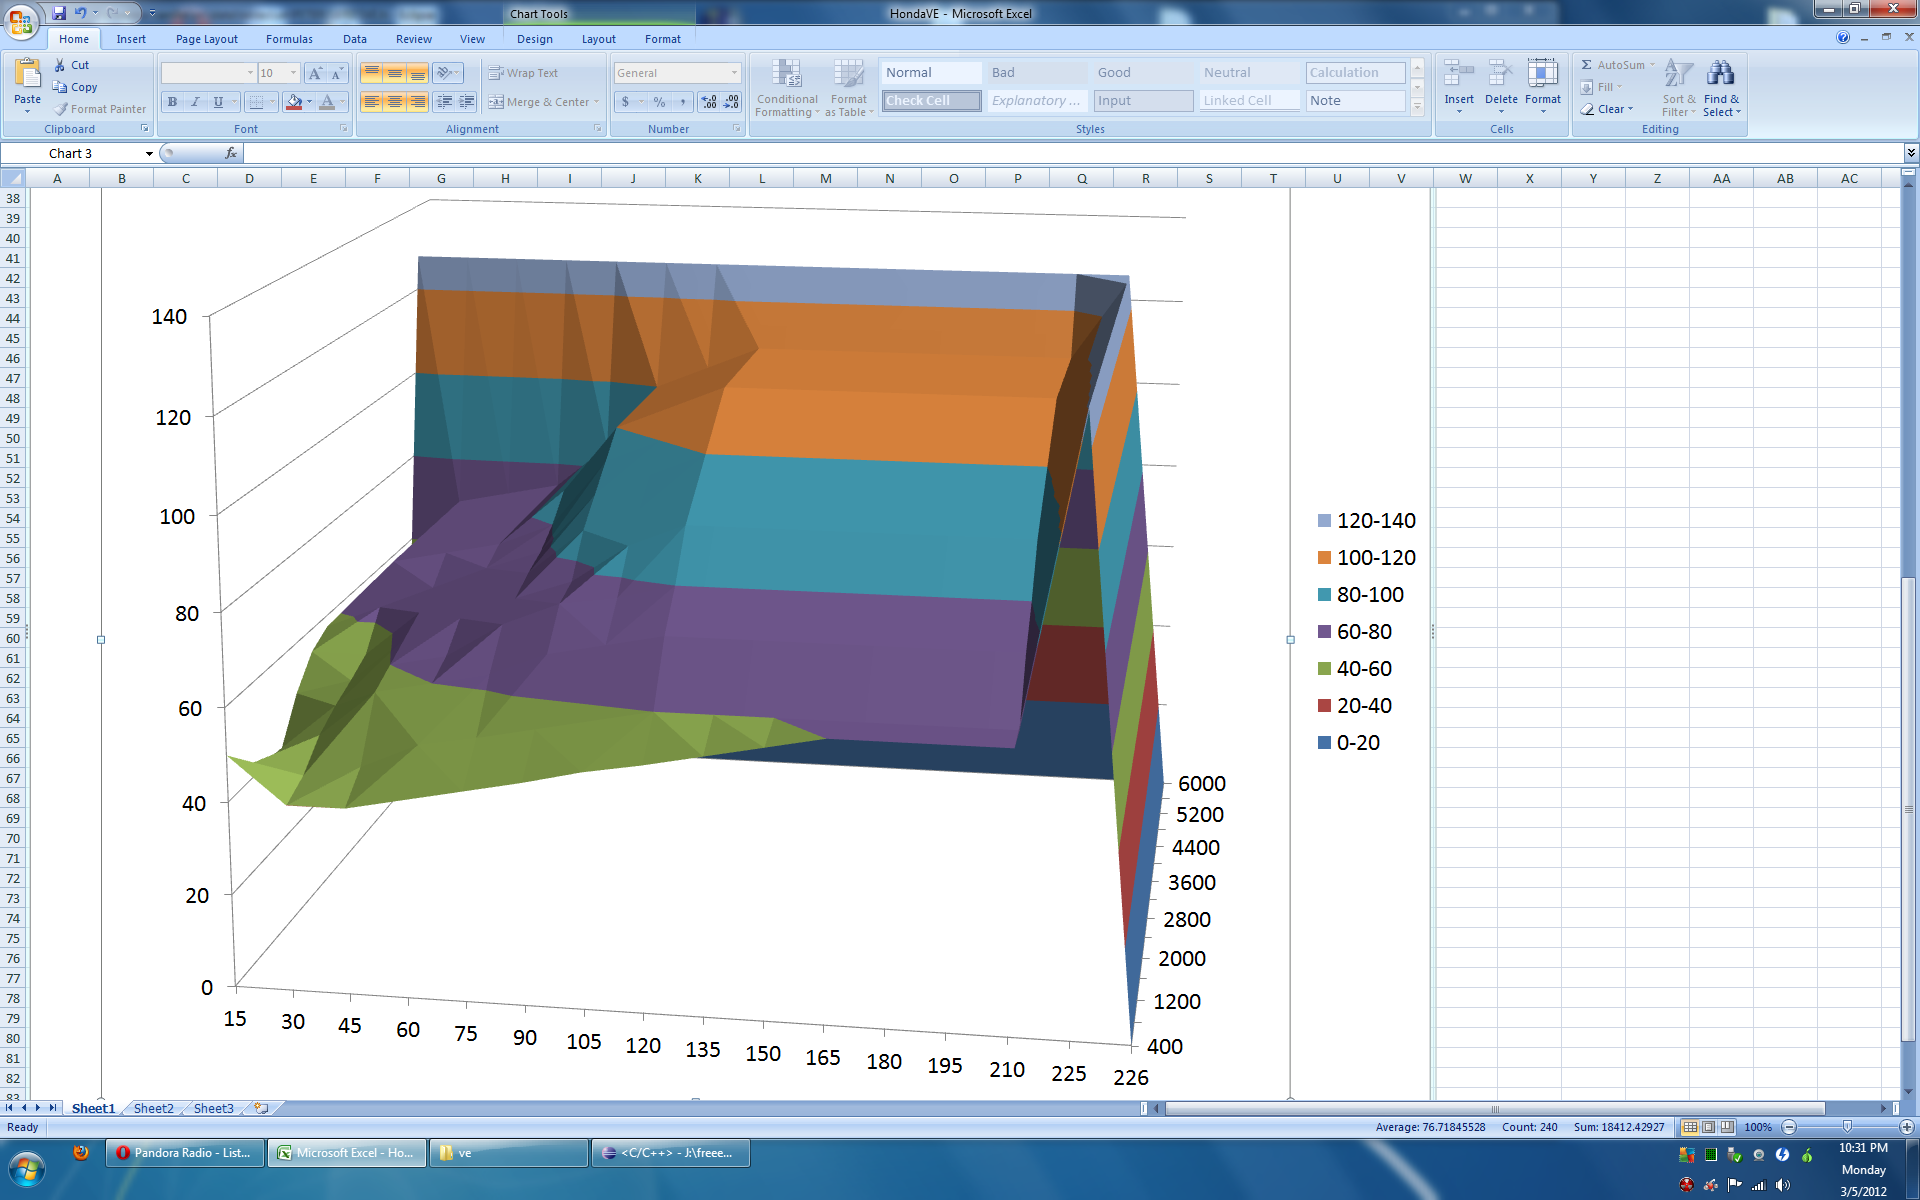The width and height of the screenshot is (1920, 1200).
Task: Click the Conditional Formatting icon
Action: coord(787,75)
